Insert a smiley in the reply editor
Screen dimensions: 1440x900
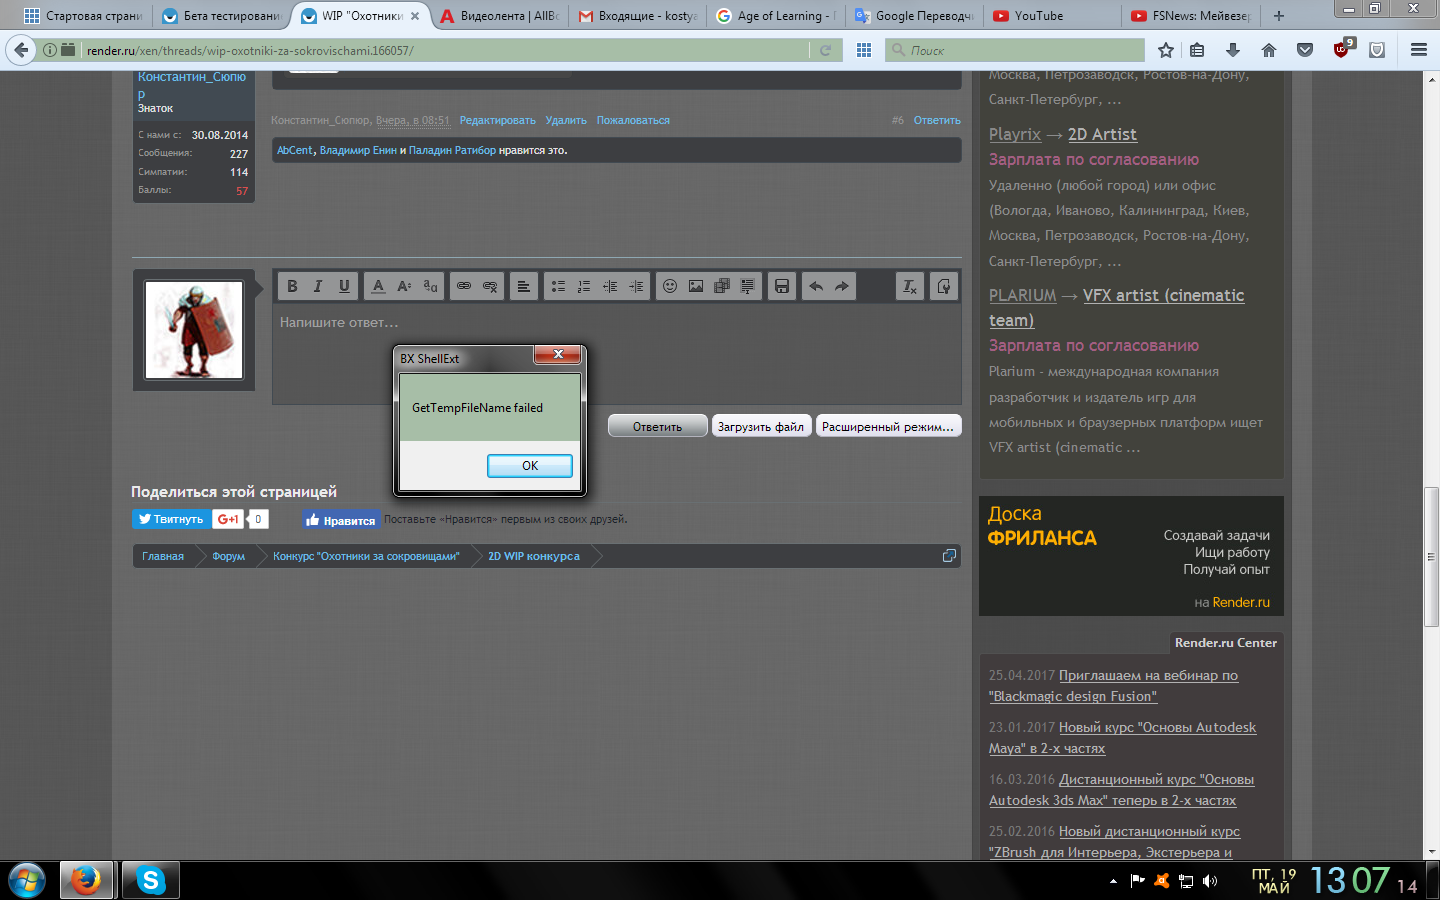670,286
